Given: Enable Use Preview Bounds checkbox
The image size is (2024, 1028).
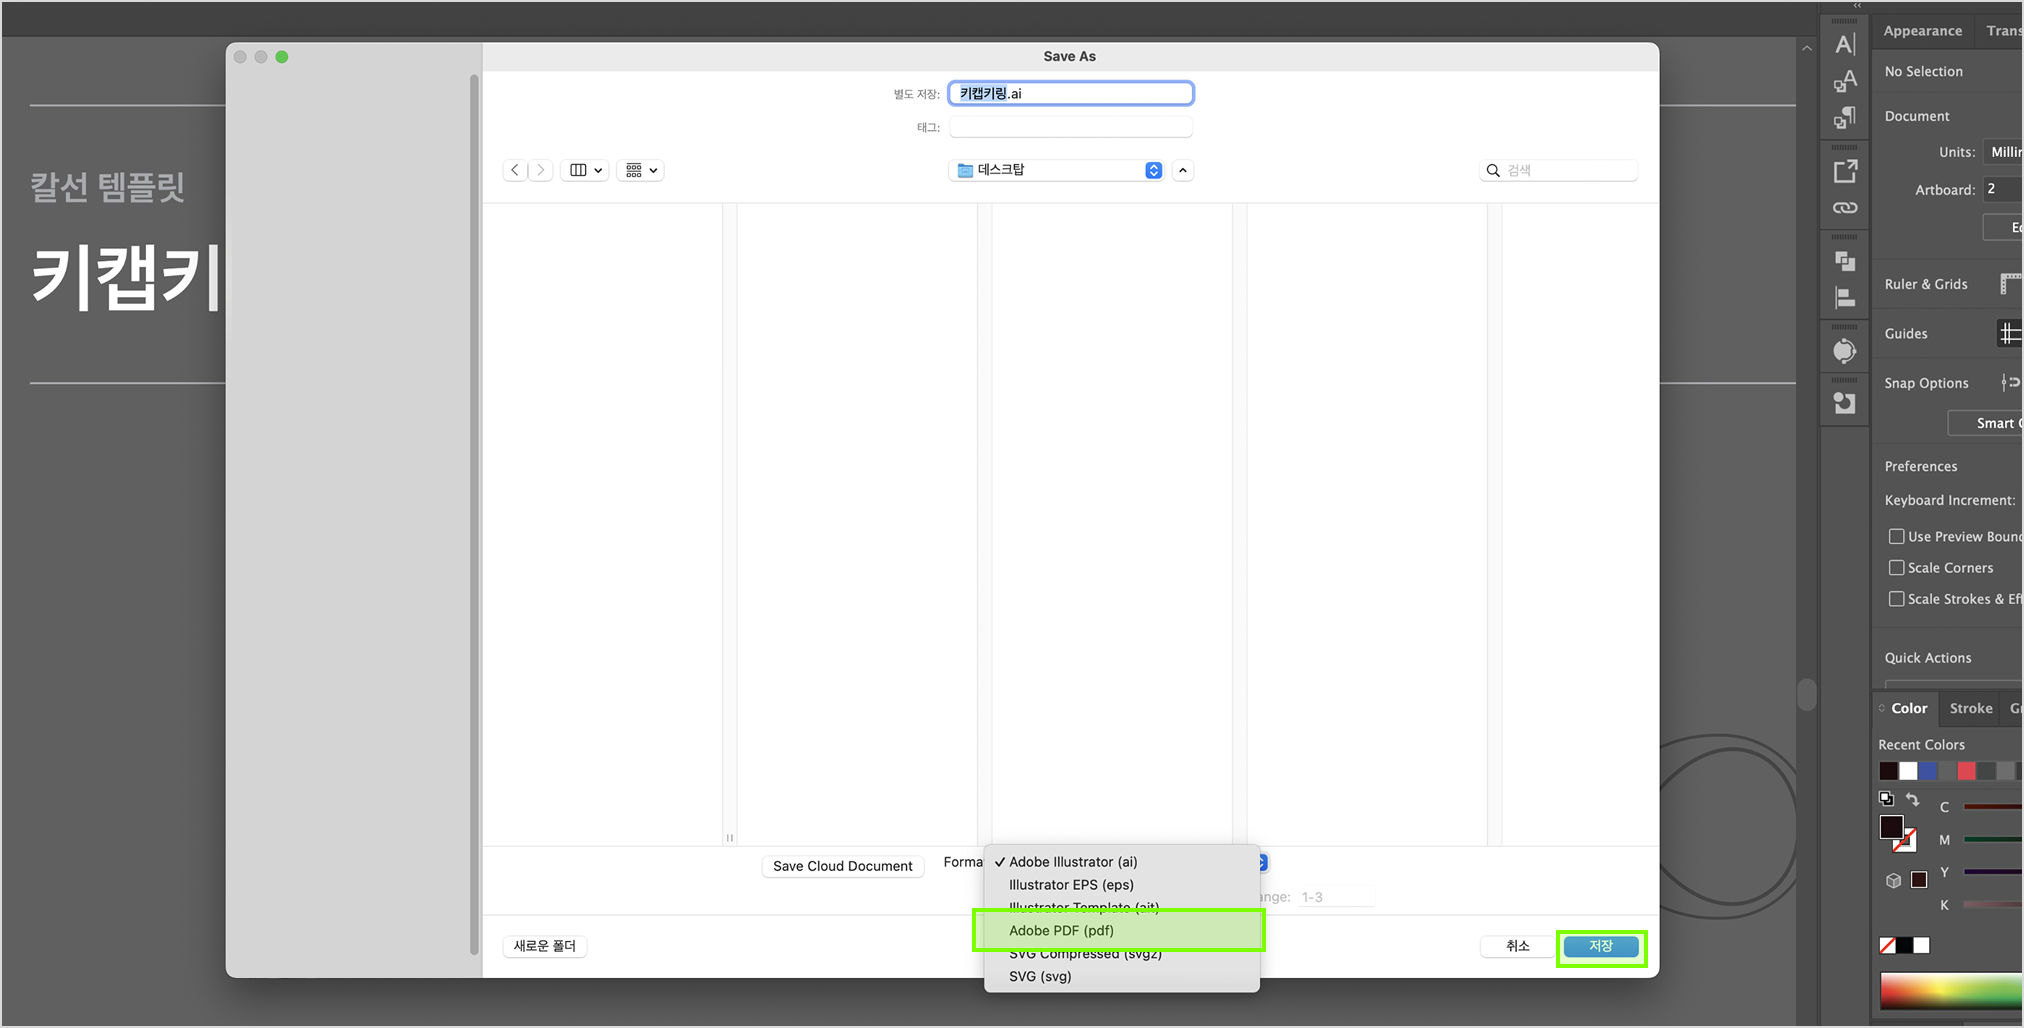Looking at the screenshot, I should coord(1896,537).
